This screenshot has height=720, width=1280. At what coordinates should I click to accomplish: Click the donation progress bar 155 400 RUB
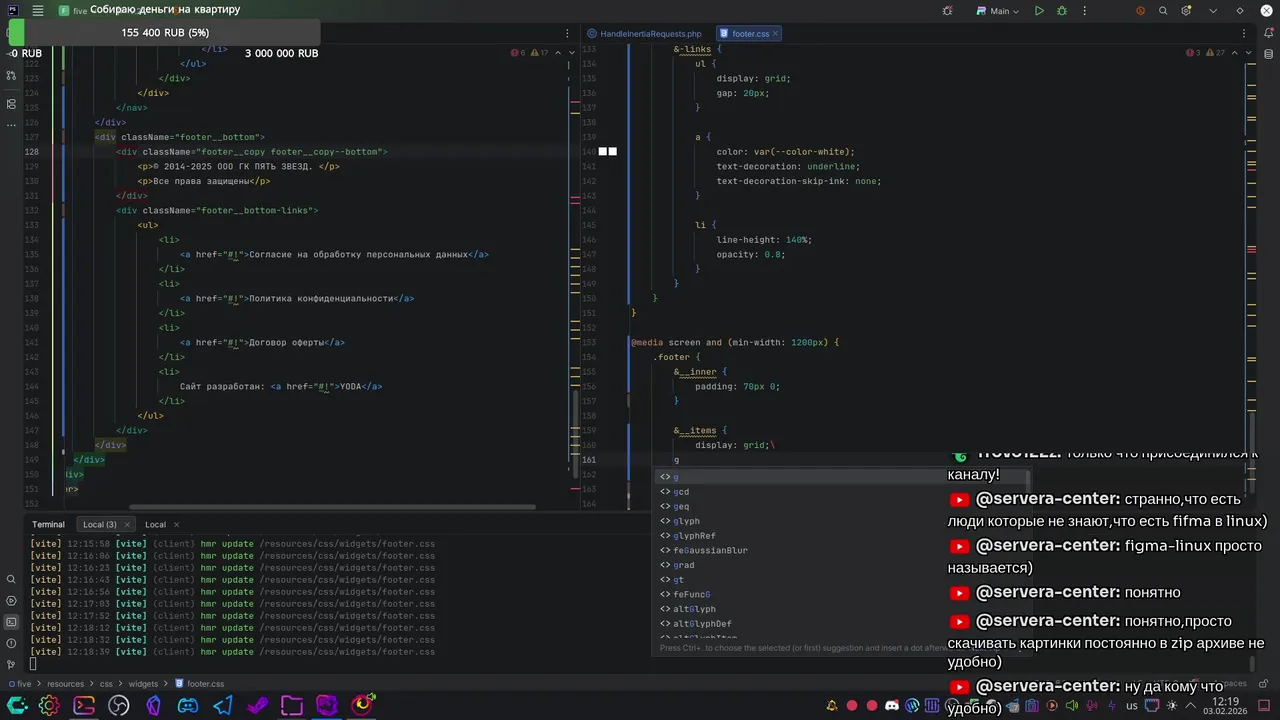(x=165, y=33)
